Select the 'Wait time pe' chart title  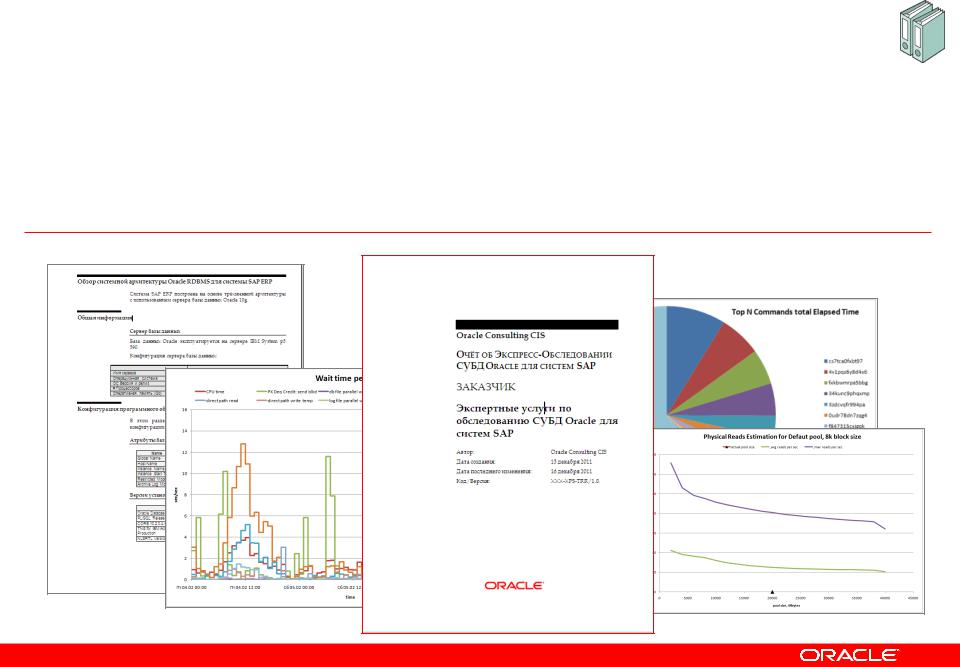[x=339, y=378]
